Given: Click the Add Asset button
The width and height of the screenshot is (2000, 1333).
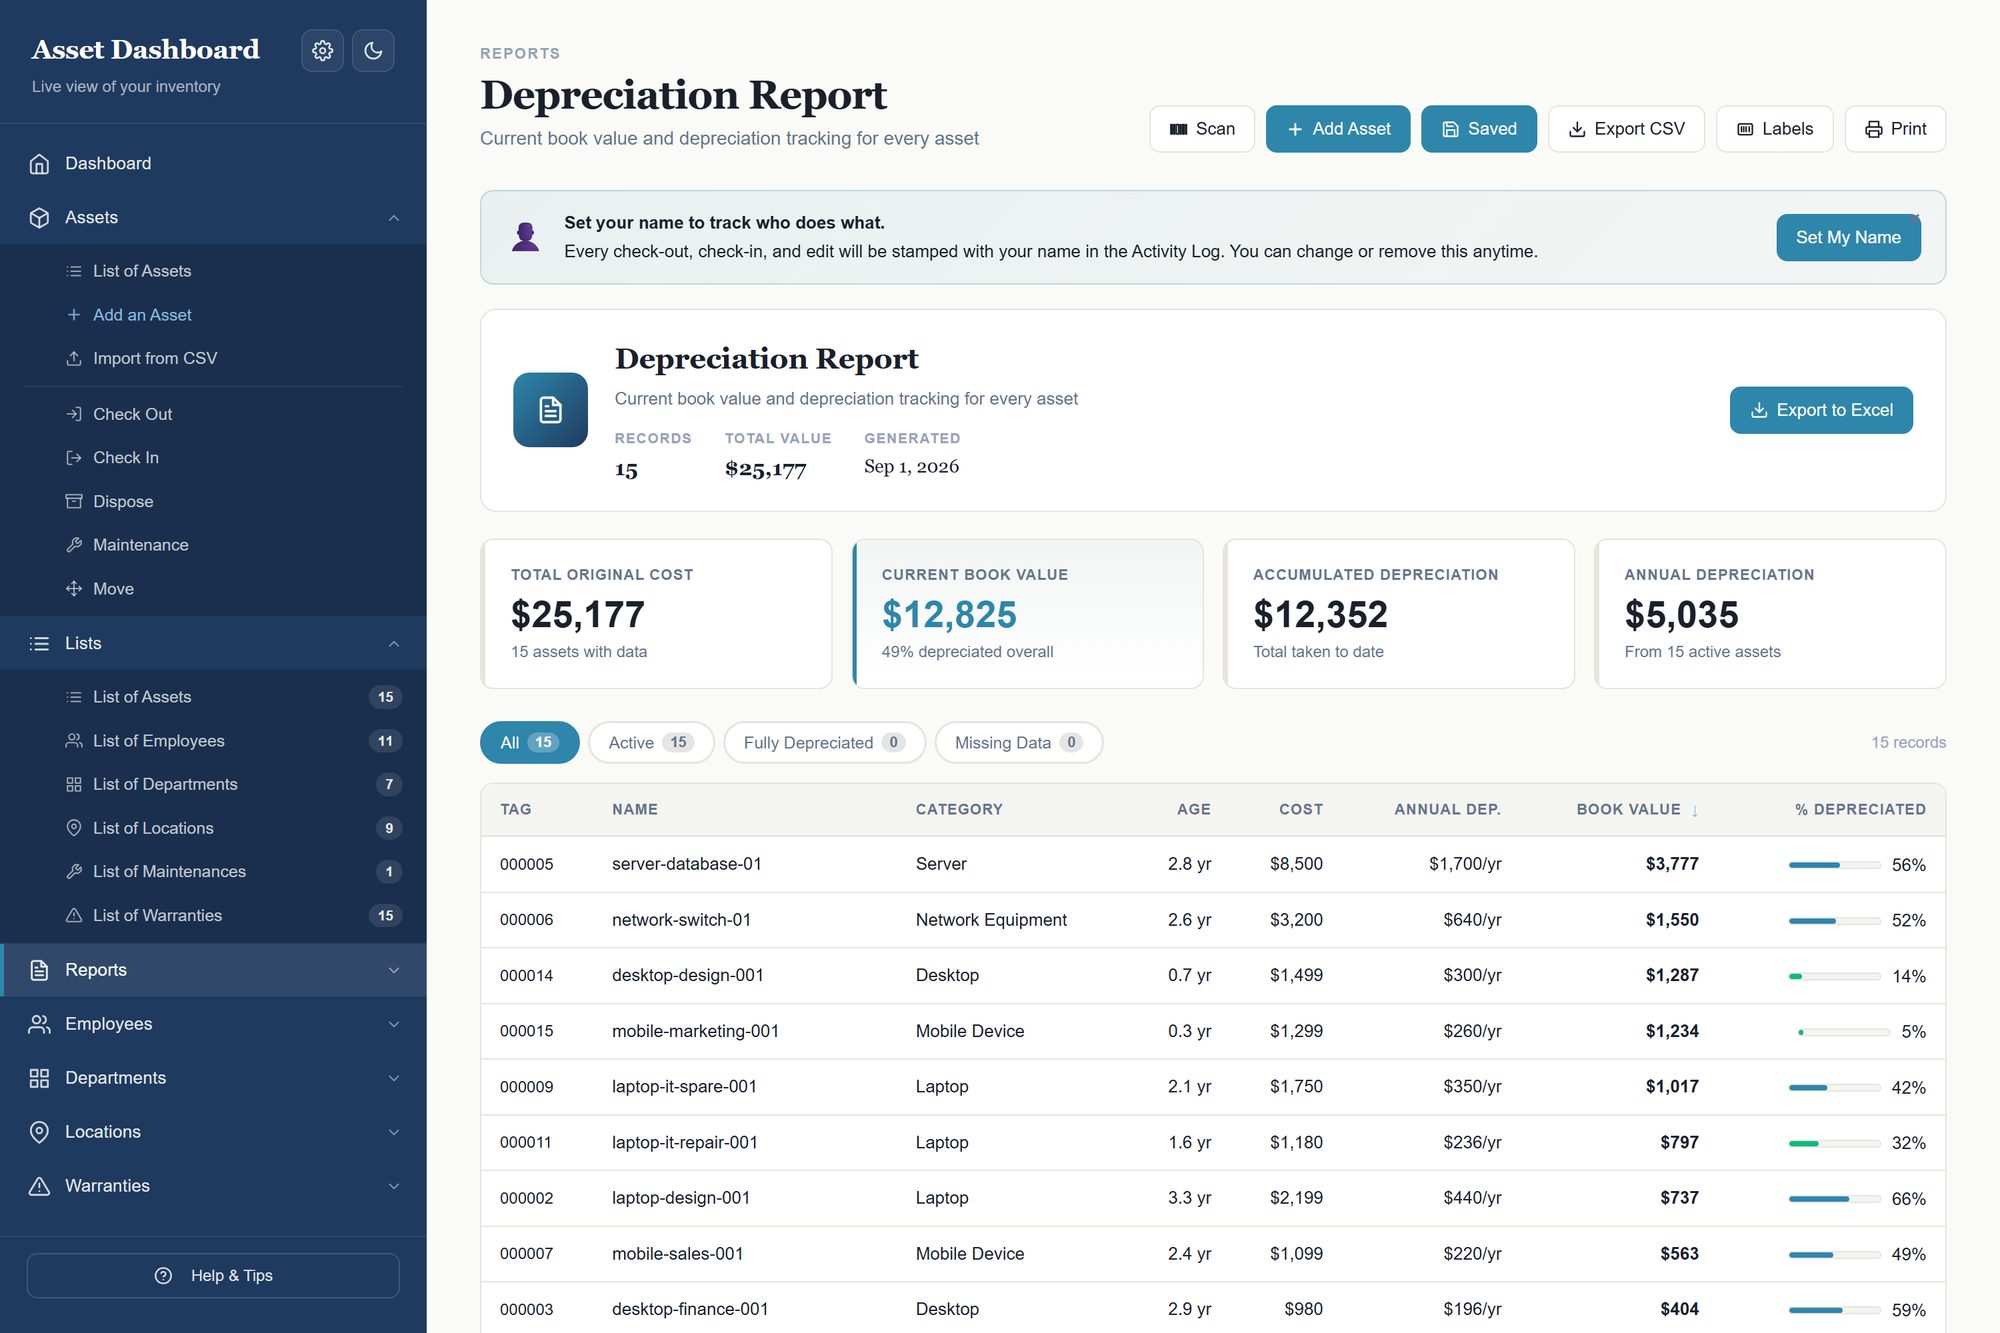Looking at the screenshot, I should pos(1338,129).
